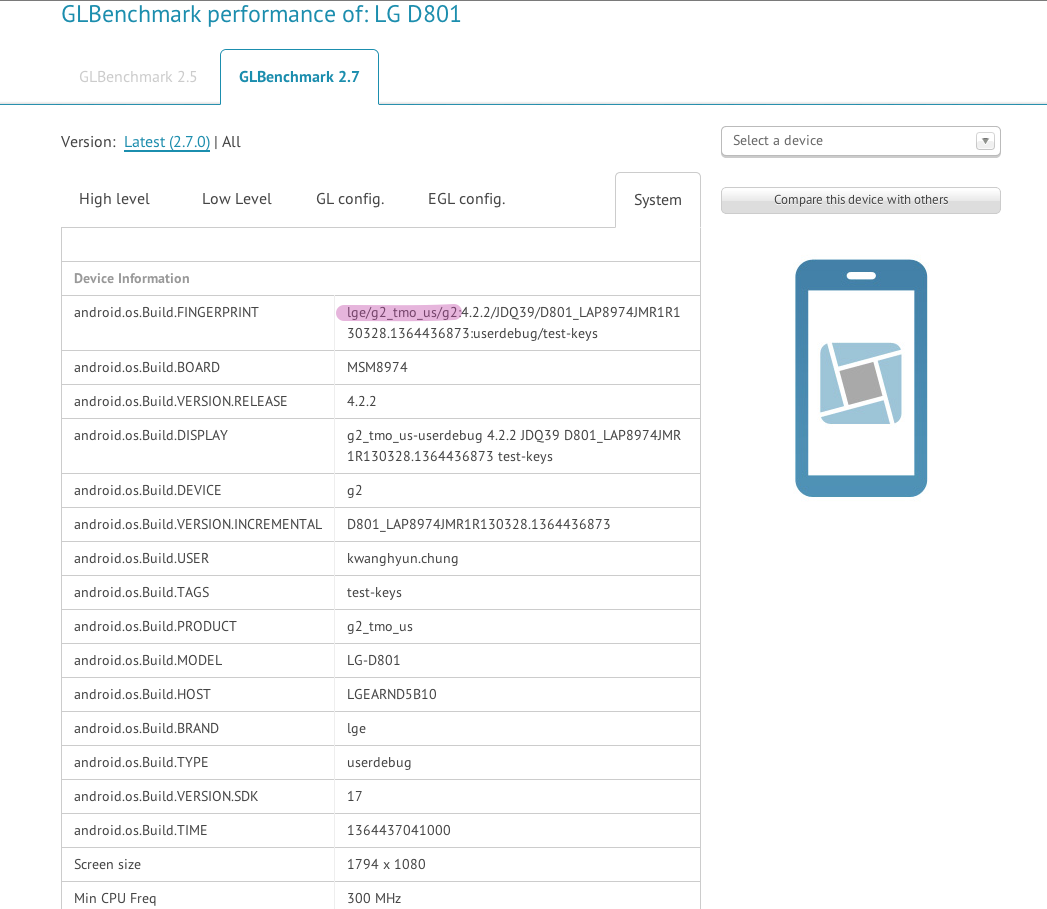Click the SDK value 17

point(355,797)
